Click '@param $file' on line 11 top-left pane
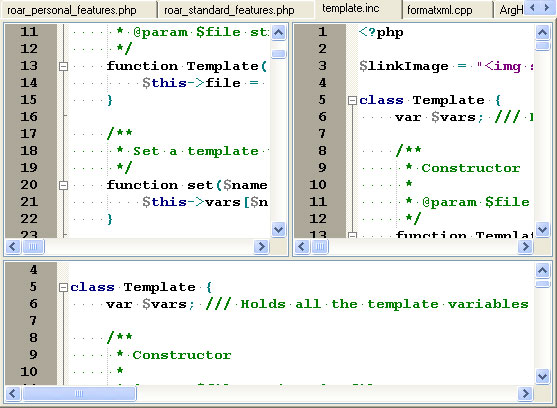 coord(187,32)
